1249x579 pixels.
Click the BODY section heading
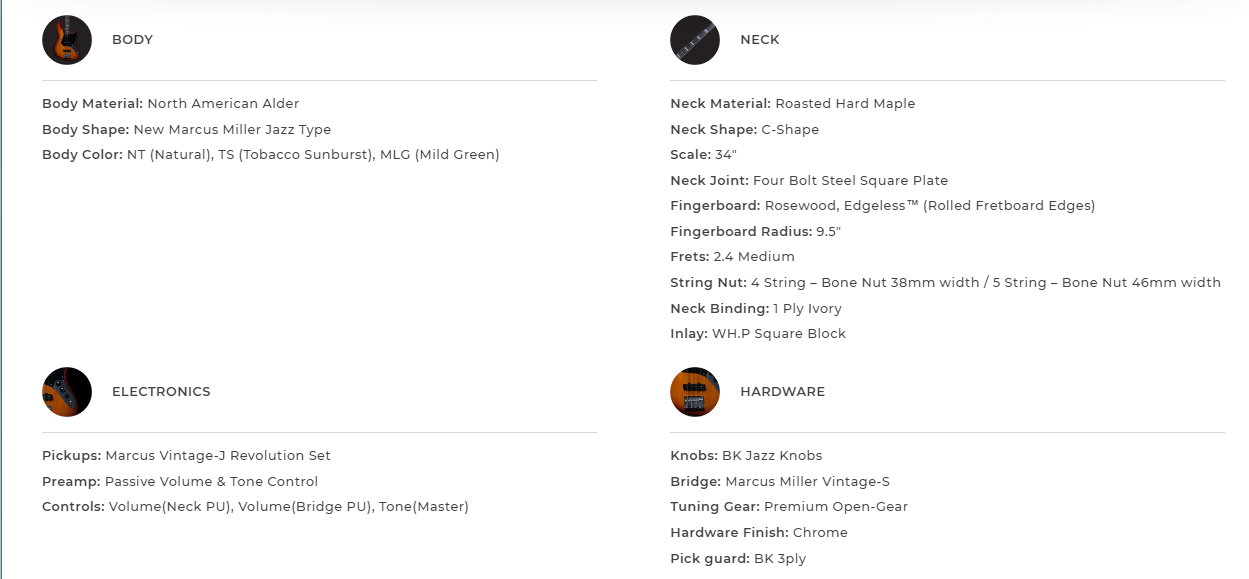point(132,40)
